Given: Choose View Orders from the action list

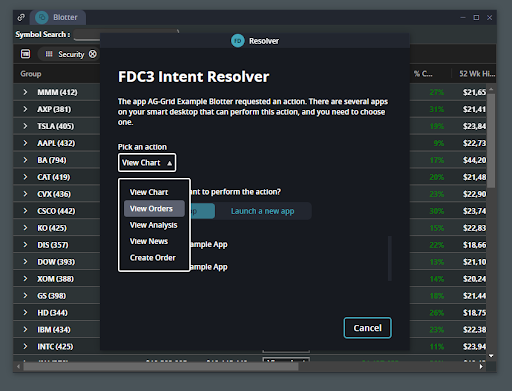Looking at the screenshot, I should click(154, 209).
